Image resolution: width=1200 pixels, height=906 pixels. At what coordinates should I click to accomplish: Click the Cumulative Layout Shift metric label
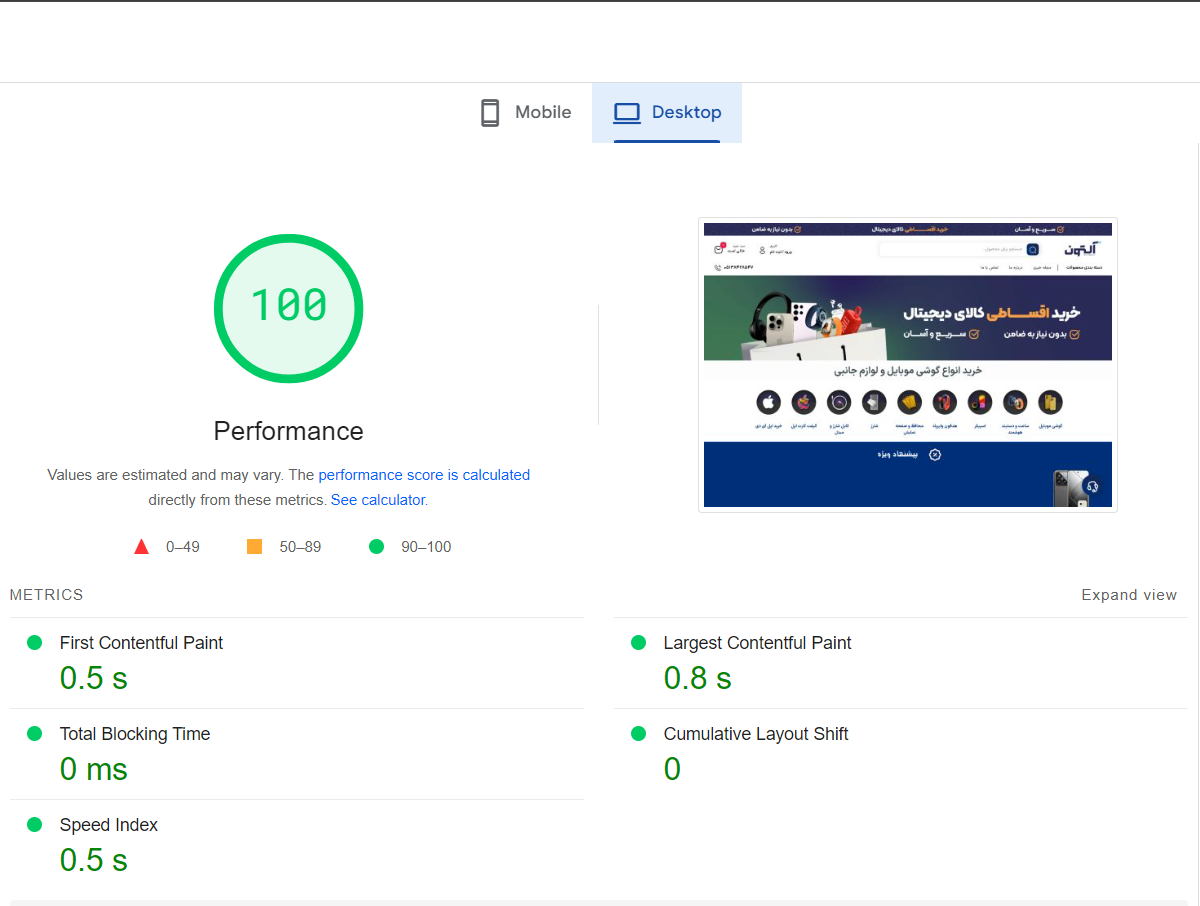point(756,734)
